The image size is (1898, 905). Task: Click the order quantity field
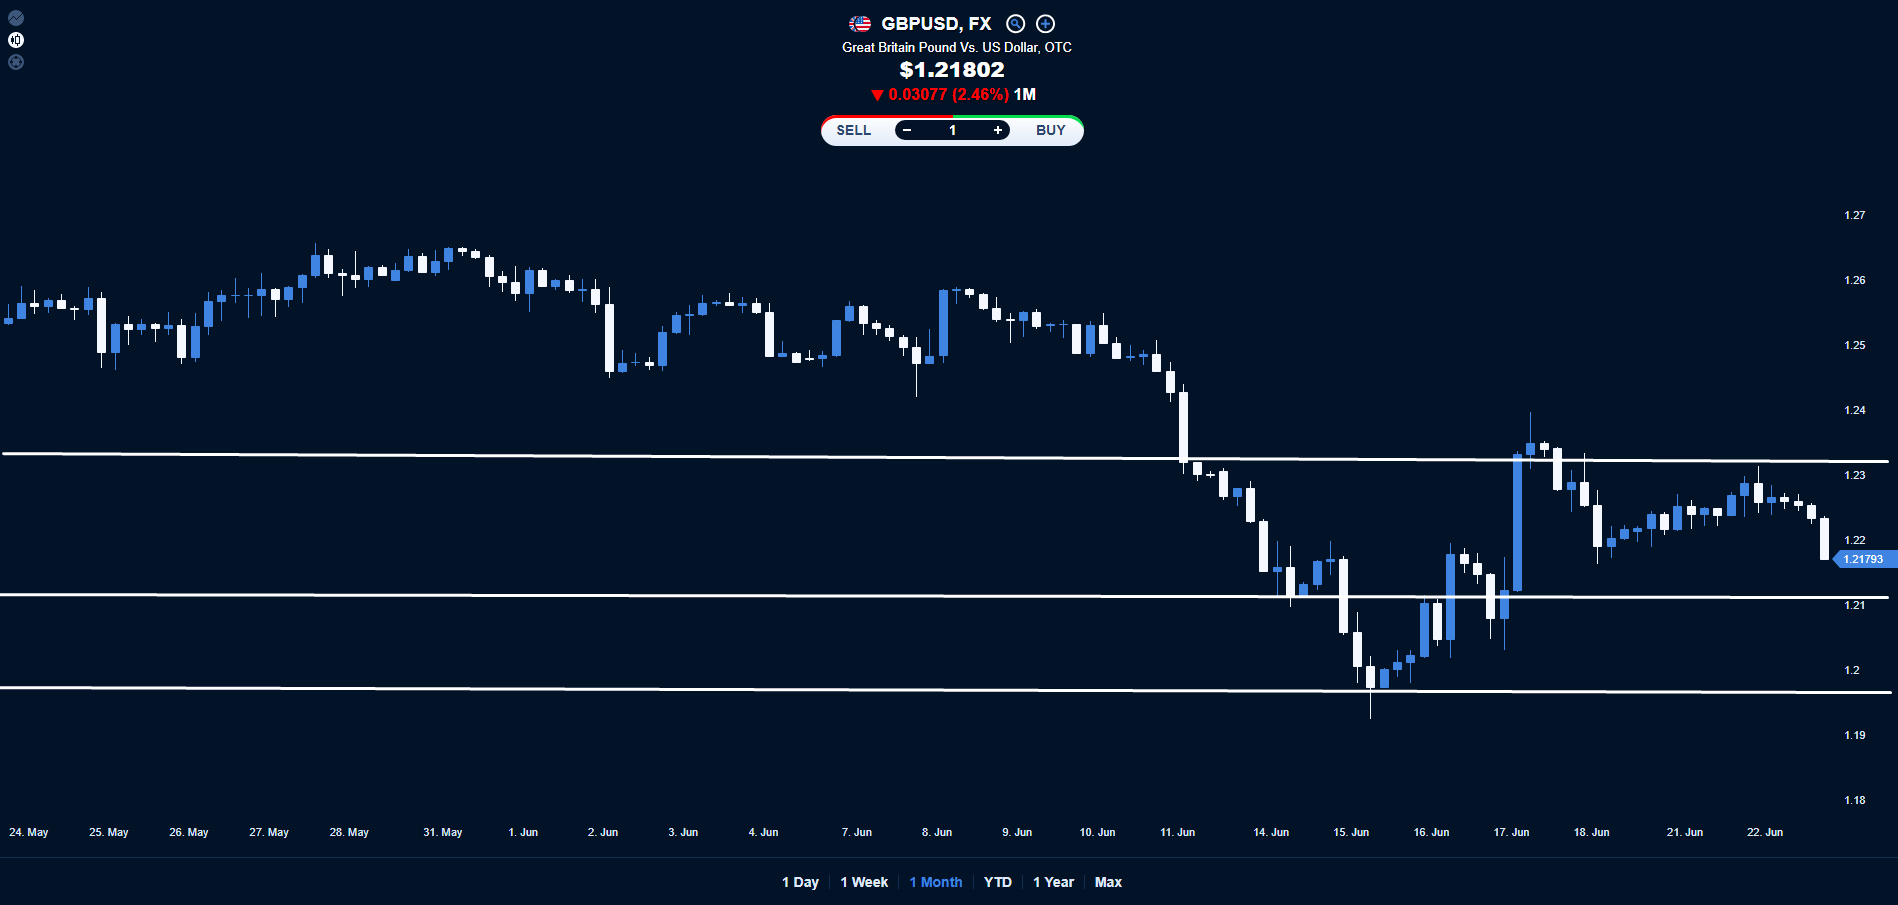point(952,130)
